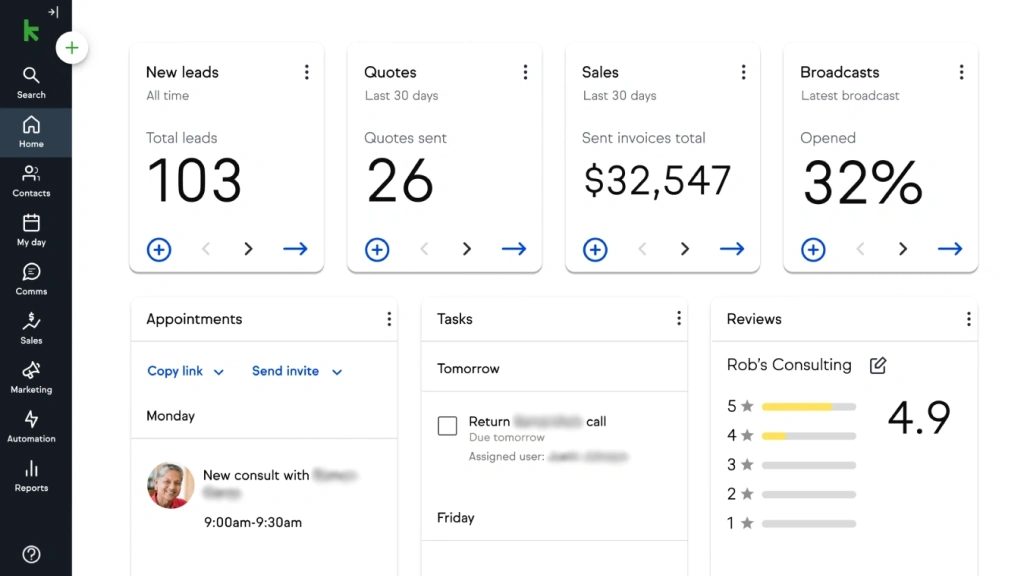Click the 32% opened figure
The image size is (1024, 576).
pos(863,183)
